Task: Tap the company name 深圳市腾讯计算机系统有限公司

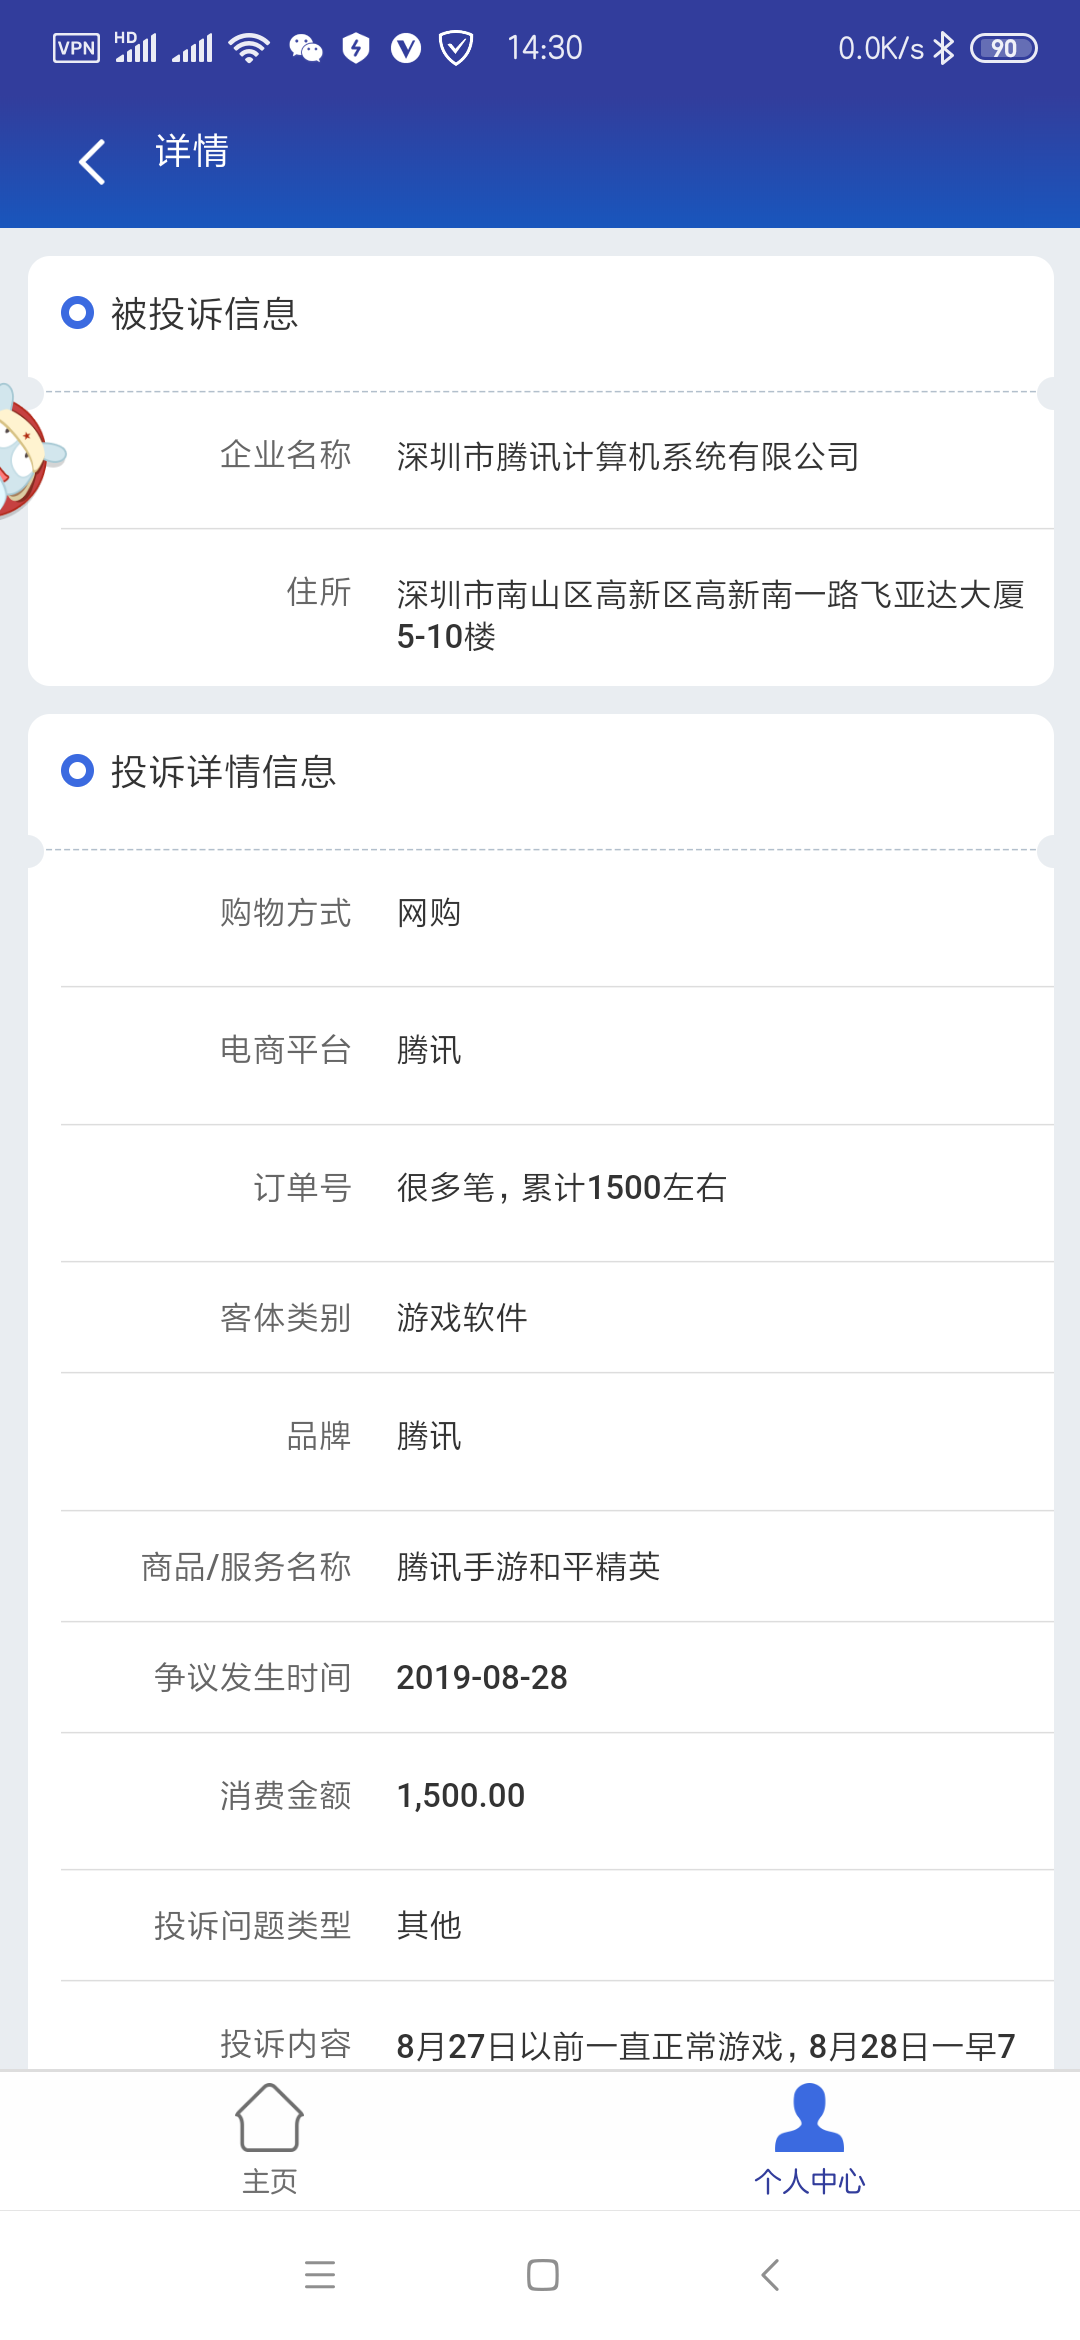Action: click(628, 457)
